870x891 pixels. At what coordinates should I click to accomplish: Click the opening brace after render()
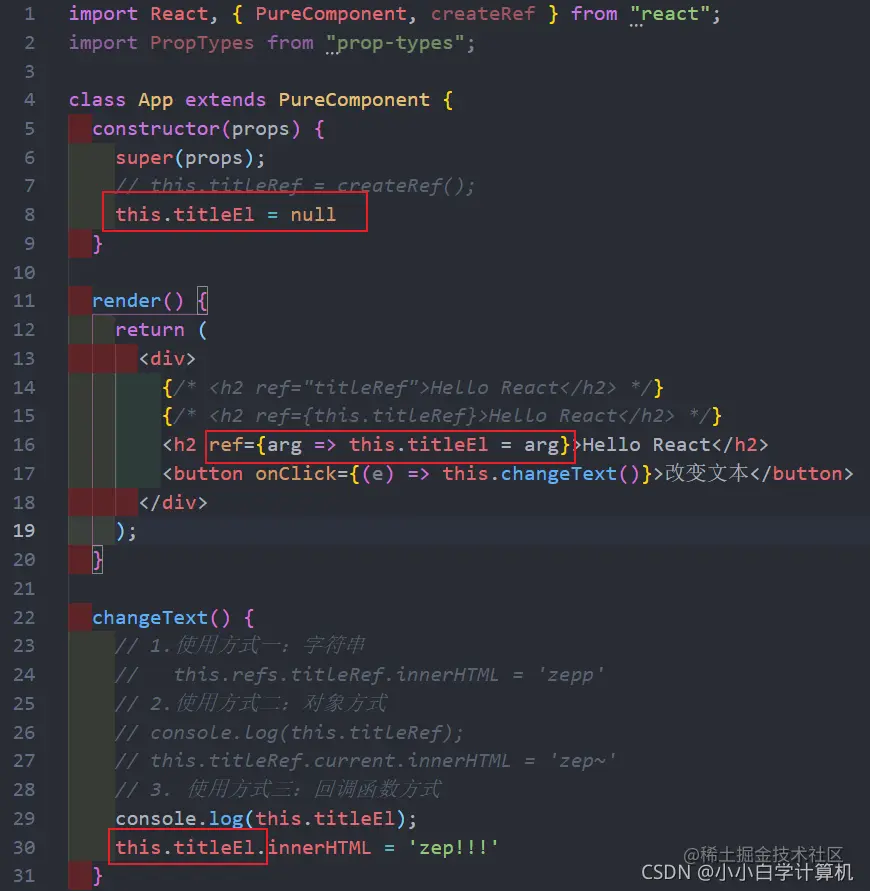[x=202, y=301]
